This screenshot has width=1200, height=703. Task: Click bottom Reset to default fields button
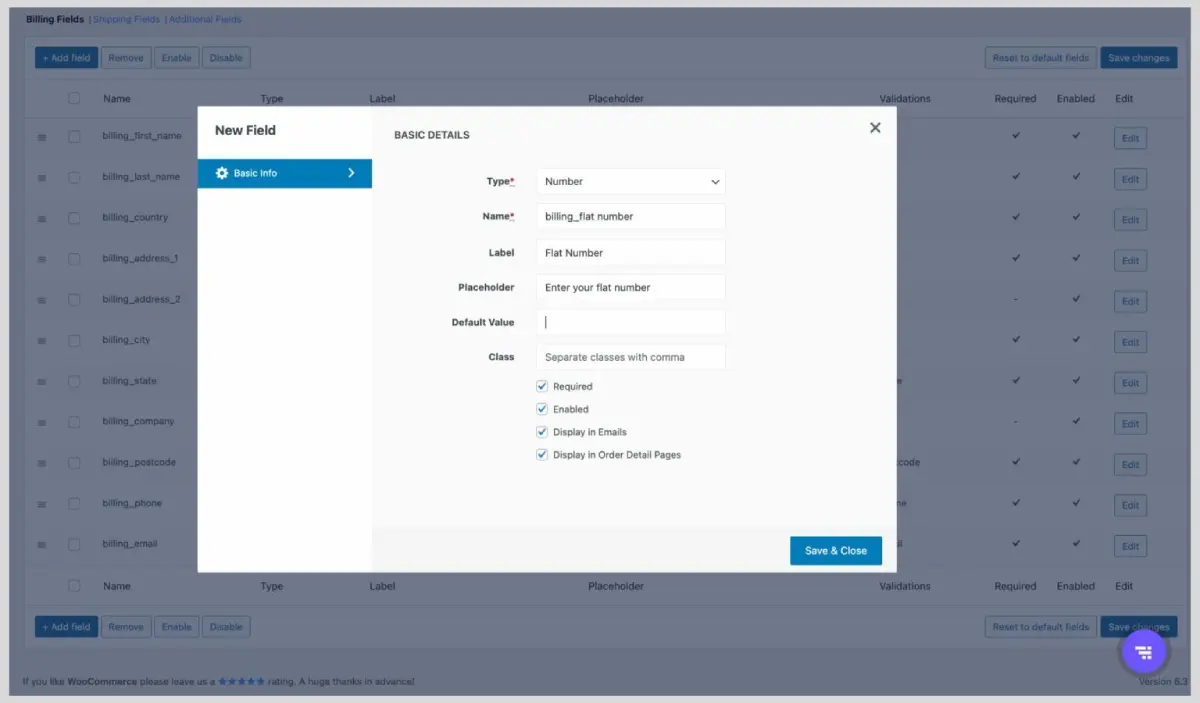[x=1040, y=627]
